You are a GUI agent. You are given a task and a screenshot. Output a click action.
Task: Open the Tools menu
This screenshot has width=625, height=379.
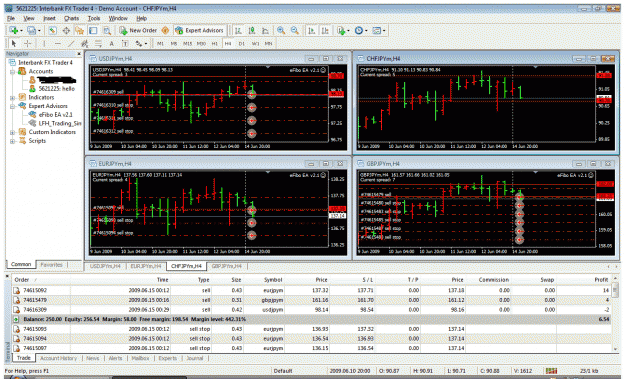(x=94, y=18)
